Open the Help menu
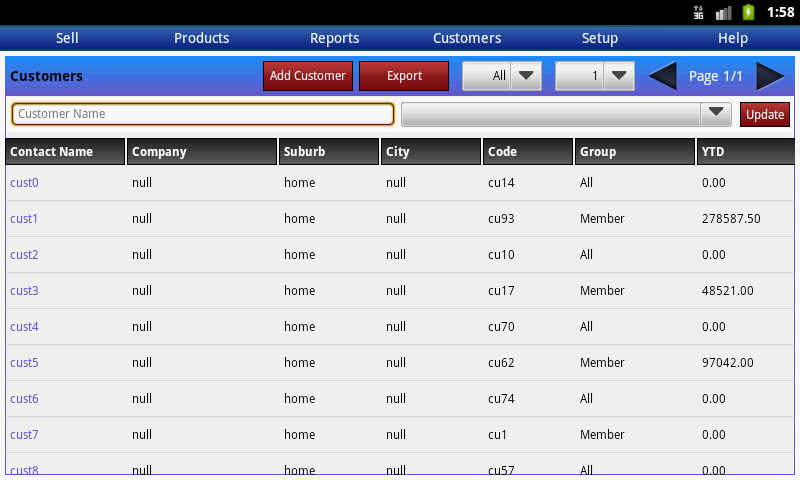This screenshot has height=480, width=800. [x=733, y=38]
